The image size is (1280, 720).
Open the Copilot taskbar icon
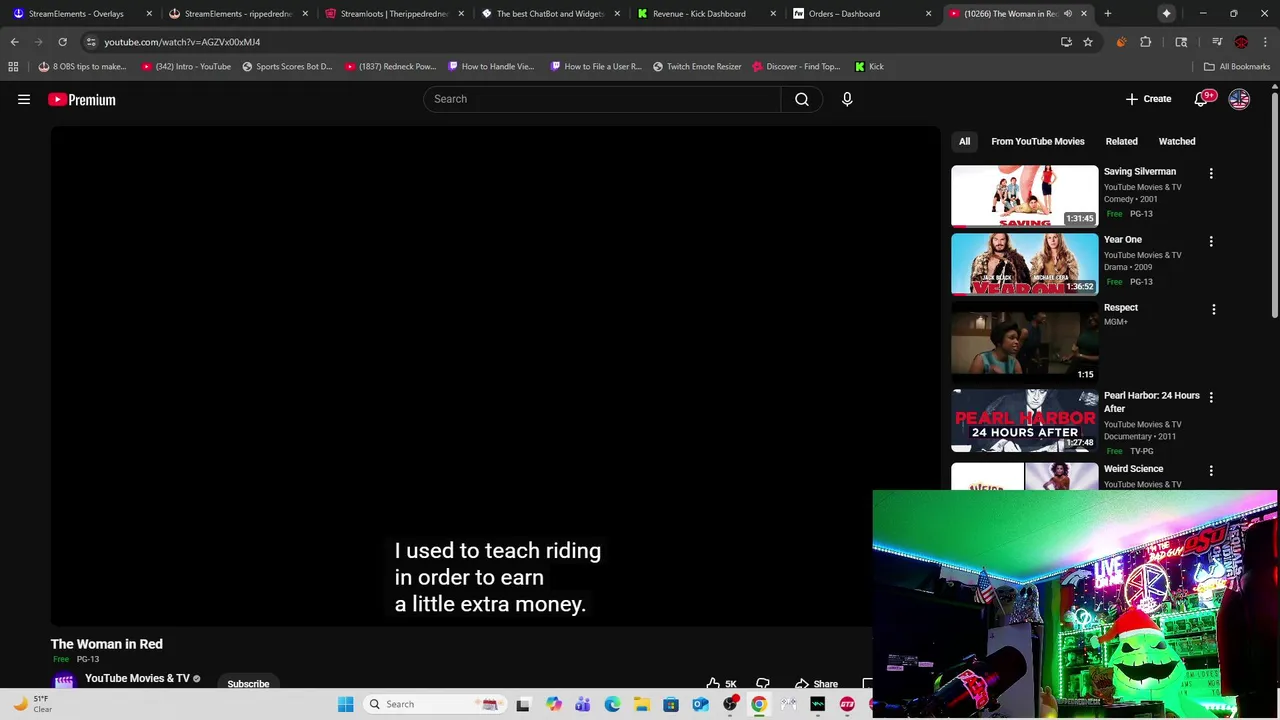pyautogui.click(x=553, y=704)
